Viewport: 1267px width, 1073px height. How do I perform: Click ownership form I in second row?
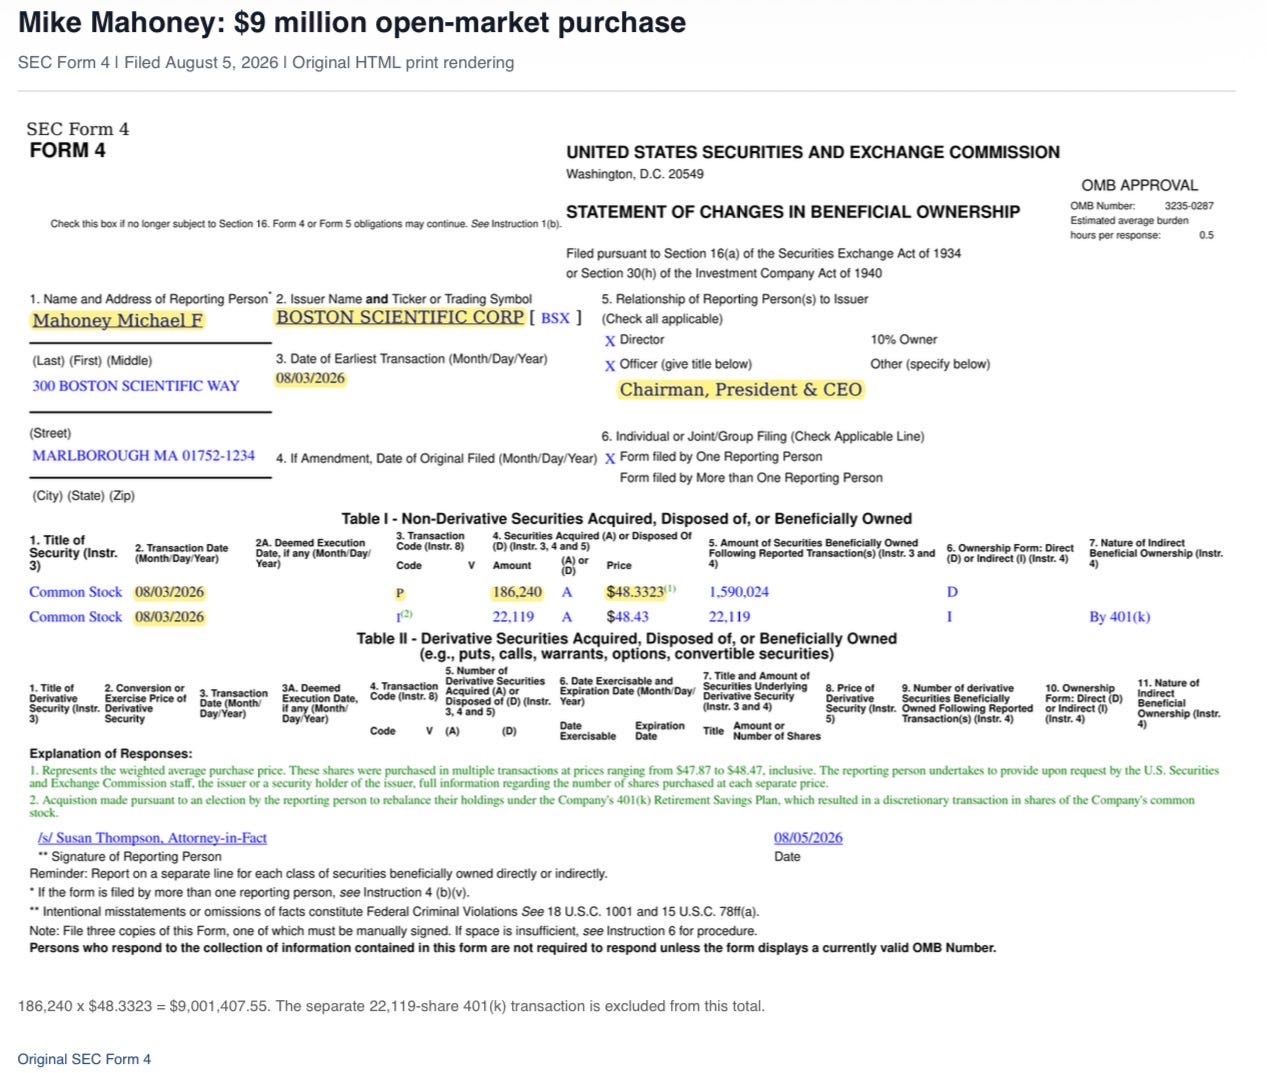(949, 617)
